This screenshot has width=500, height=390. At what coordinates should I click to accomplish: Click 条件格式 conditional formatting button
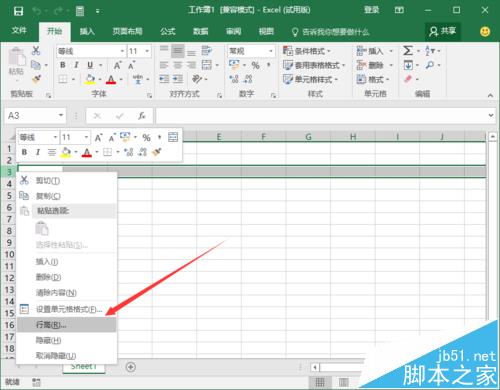[307, 51]
